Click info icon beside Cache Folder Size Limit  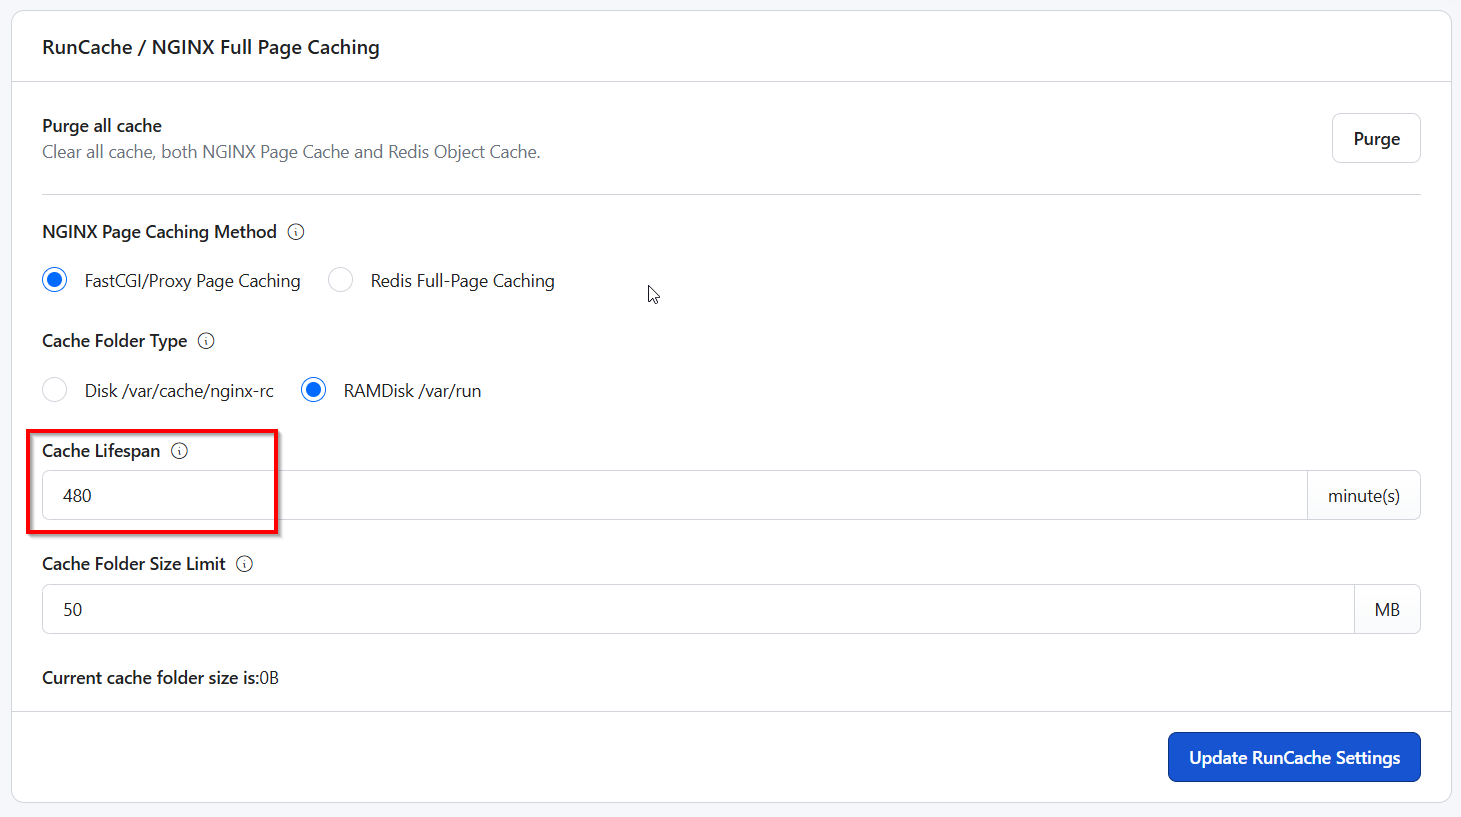[x=244, y=564]
